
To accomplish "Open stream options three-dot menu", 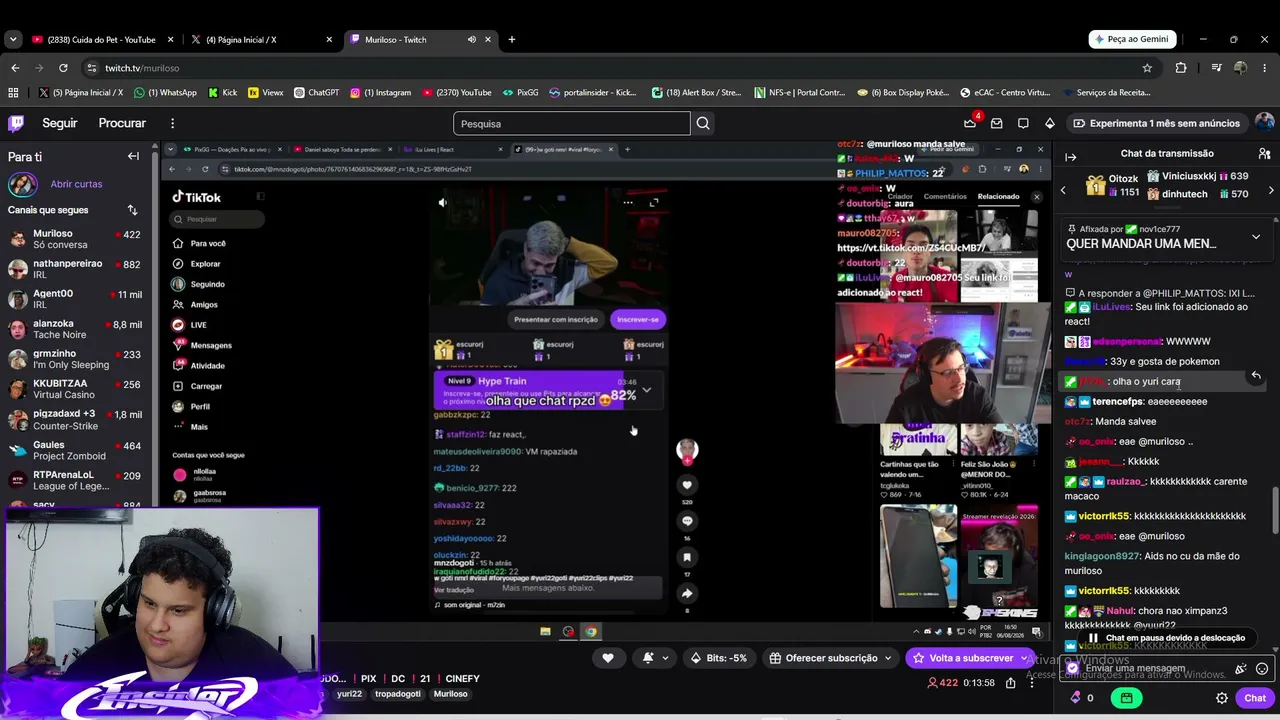I will tap(1034, 683).
